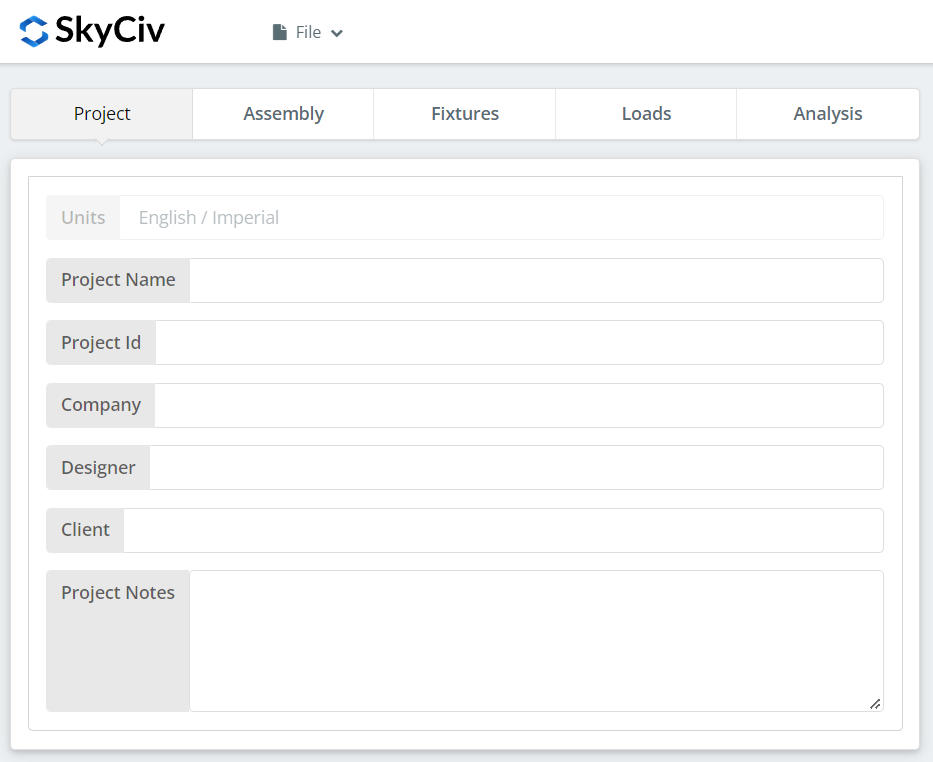This screenshot has height=762, width=933.
Task: Focus the Project Name text field
Action: 535,281
